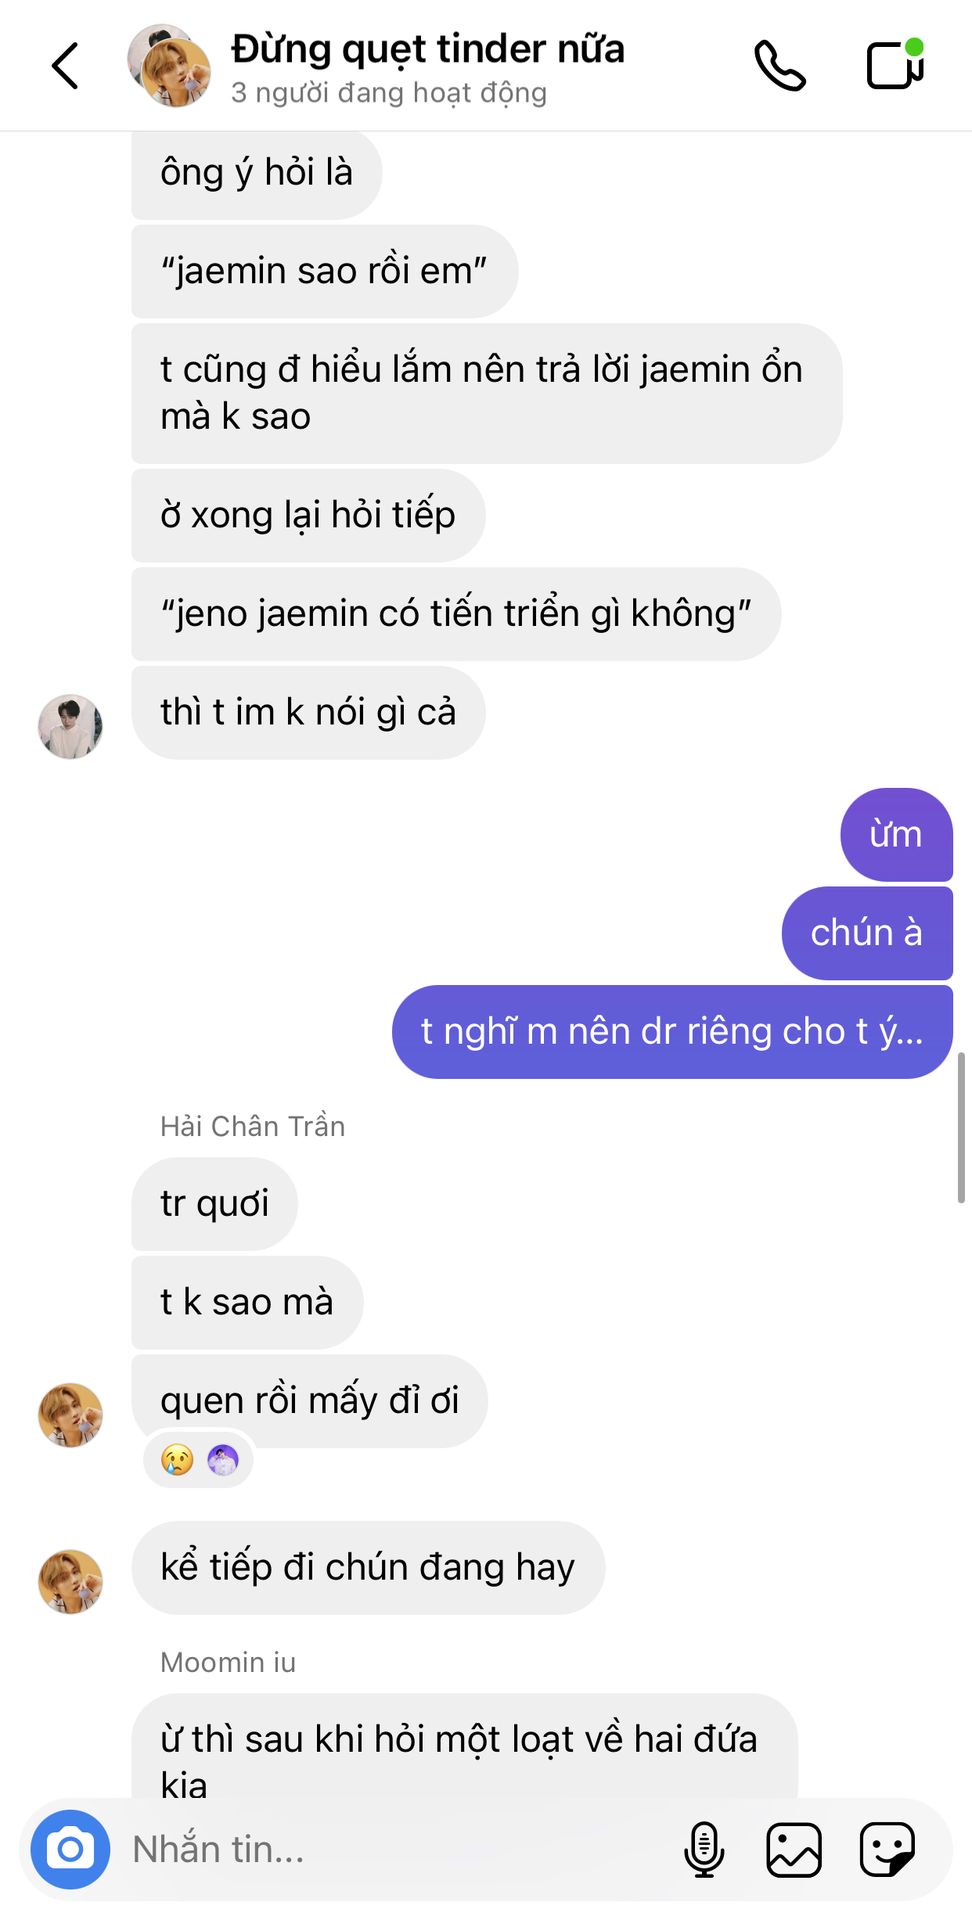The height and width of the screenshot is (1920, 972).
Task: Select the purple 'ừm' sent message
Action: click(897, 834)
